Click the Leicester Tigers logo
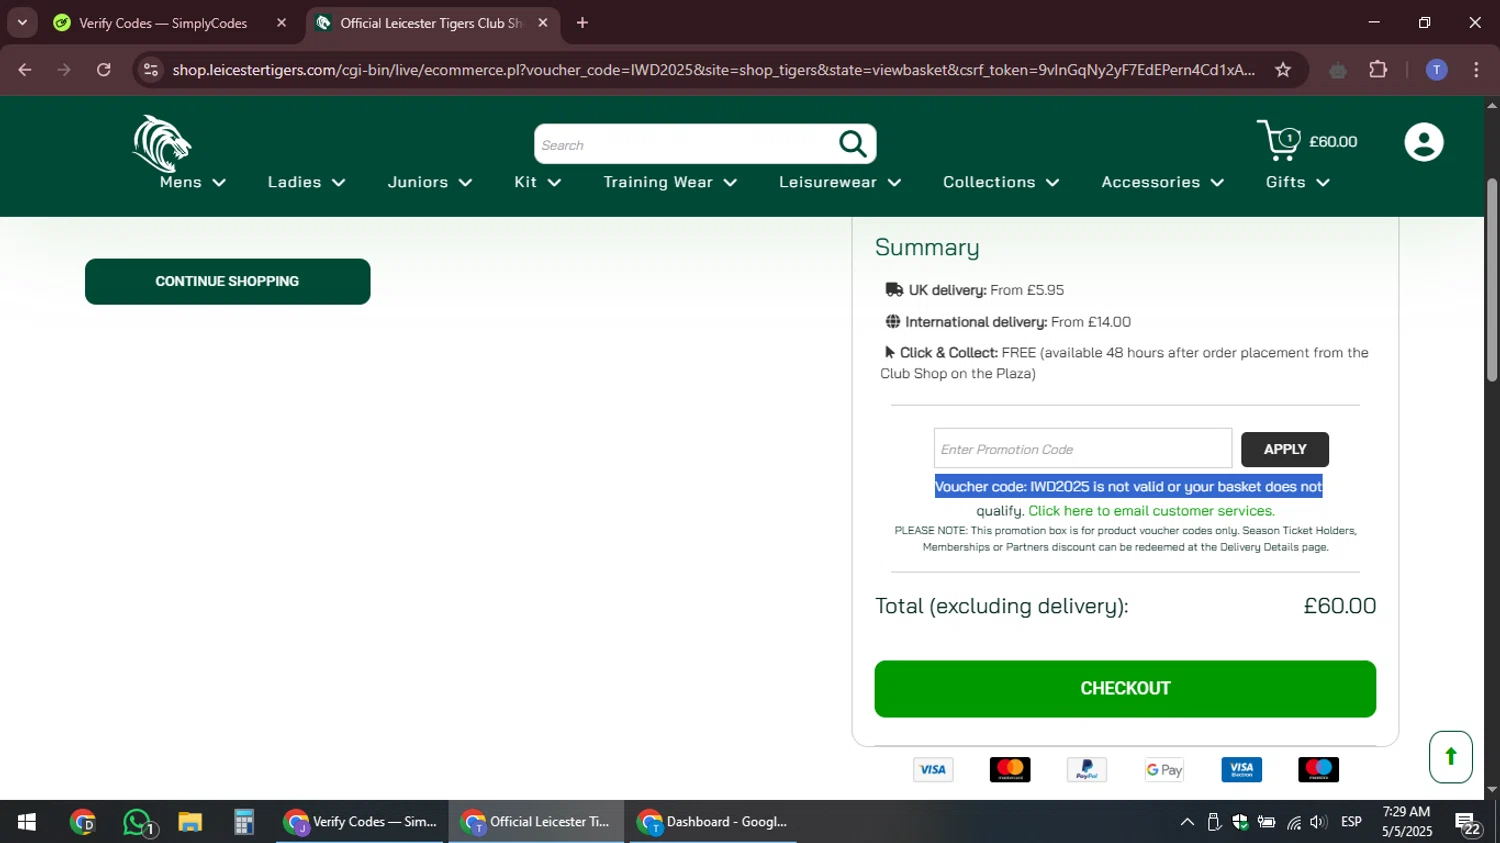 pyautogui.click(x=162, y=144)
